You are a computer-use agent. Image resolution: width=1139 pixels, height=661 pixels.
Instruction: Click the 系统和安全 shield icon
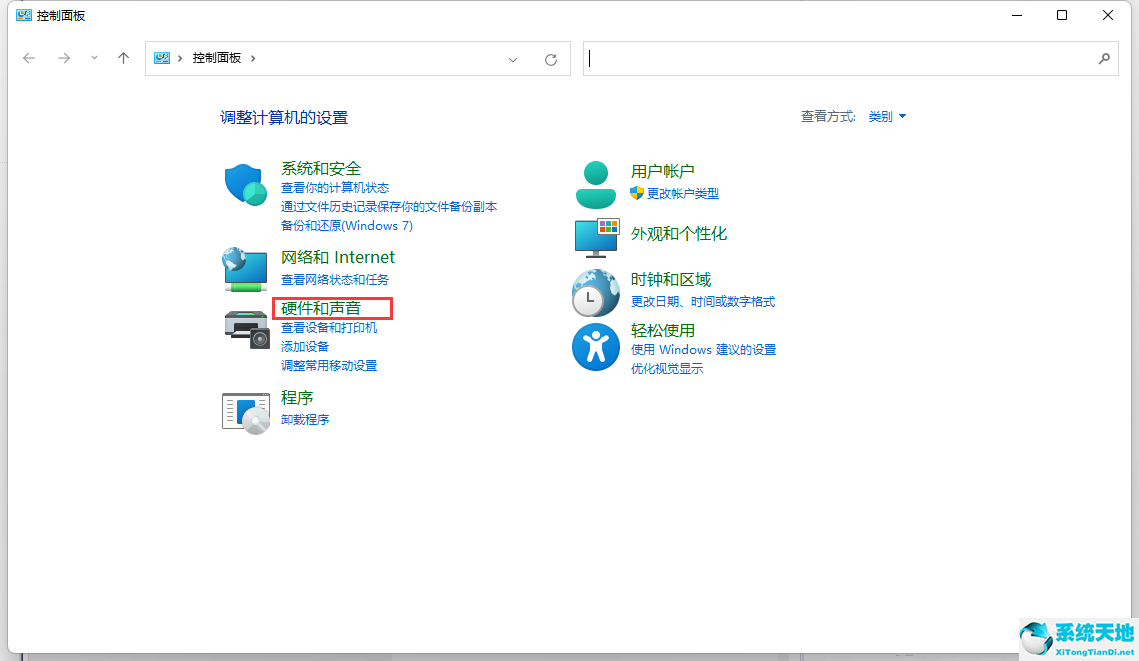[x=245, y=184]
